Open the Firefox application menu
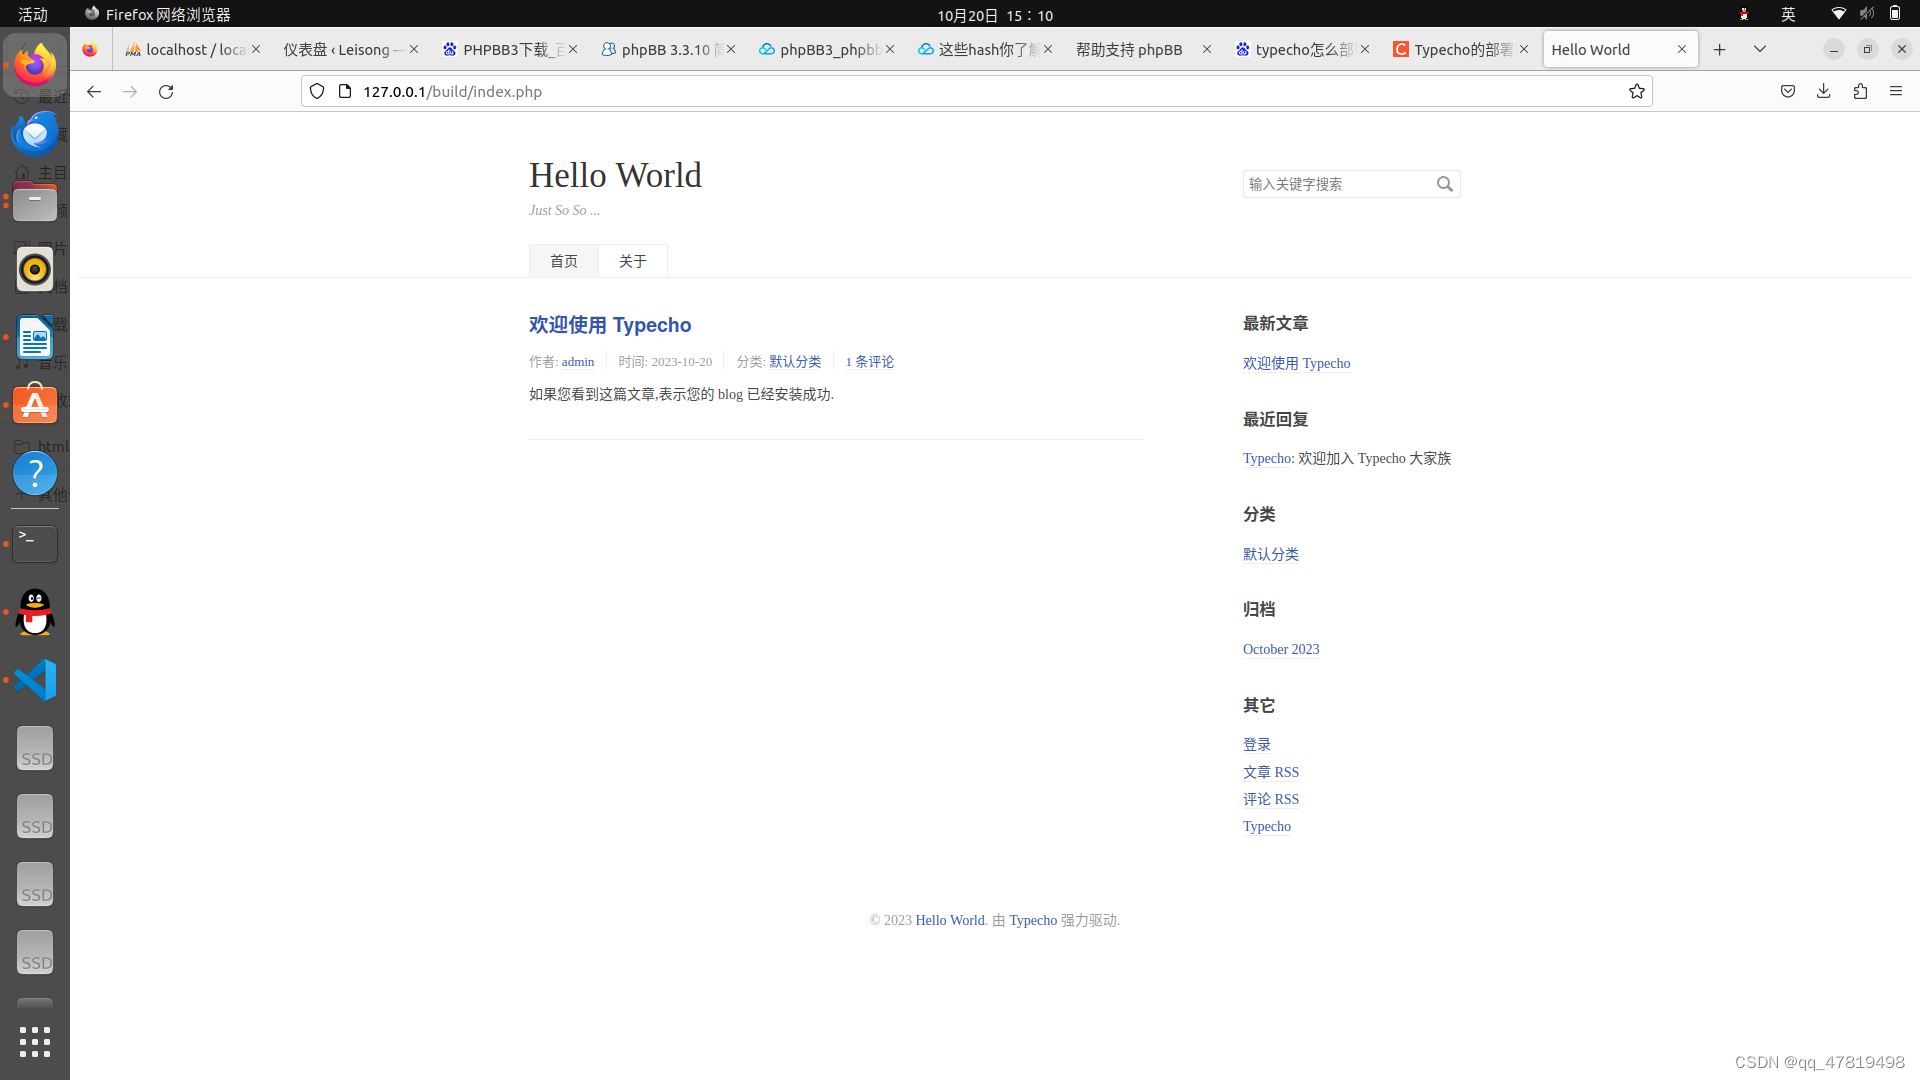 pyautogui.click(x=1897, y=91)
